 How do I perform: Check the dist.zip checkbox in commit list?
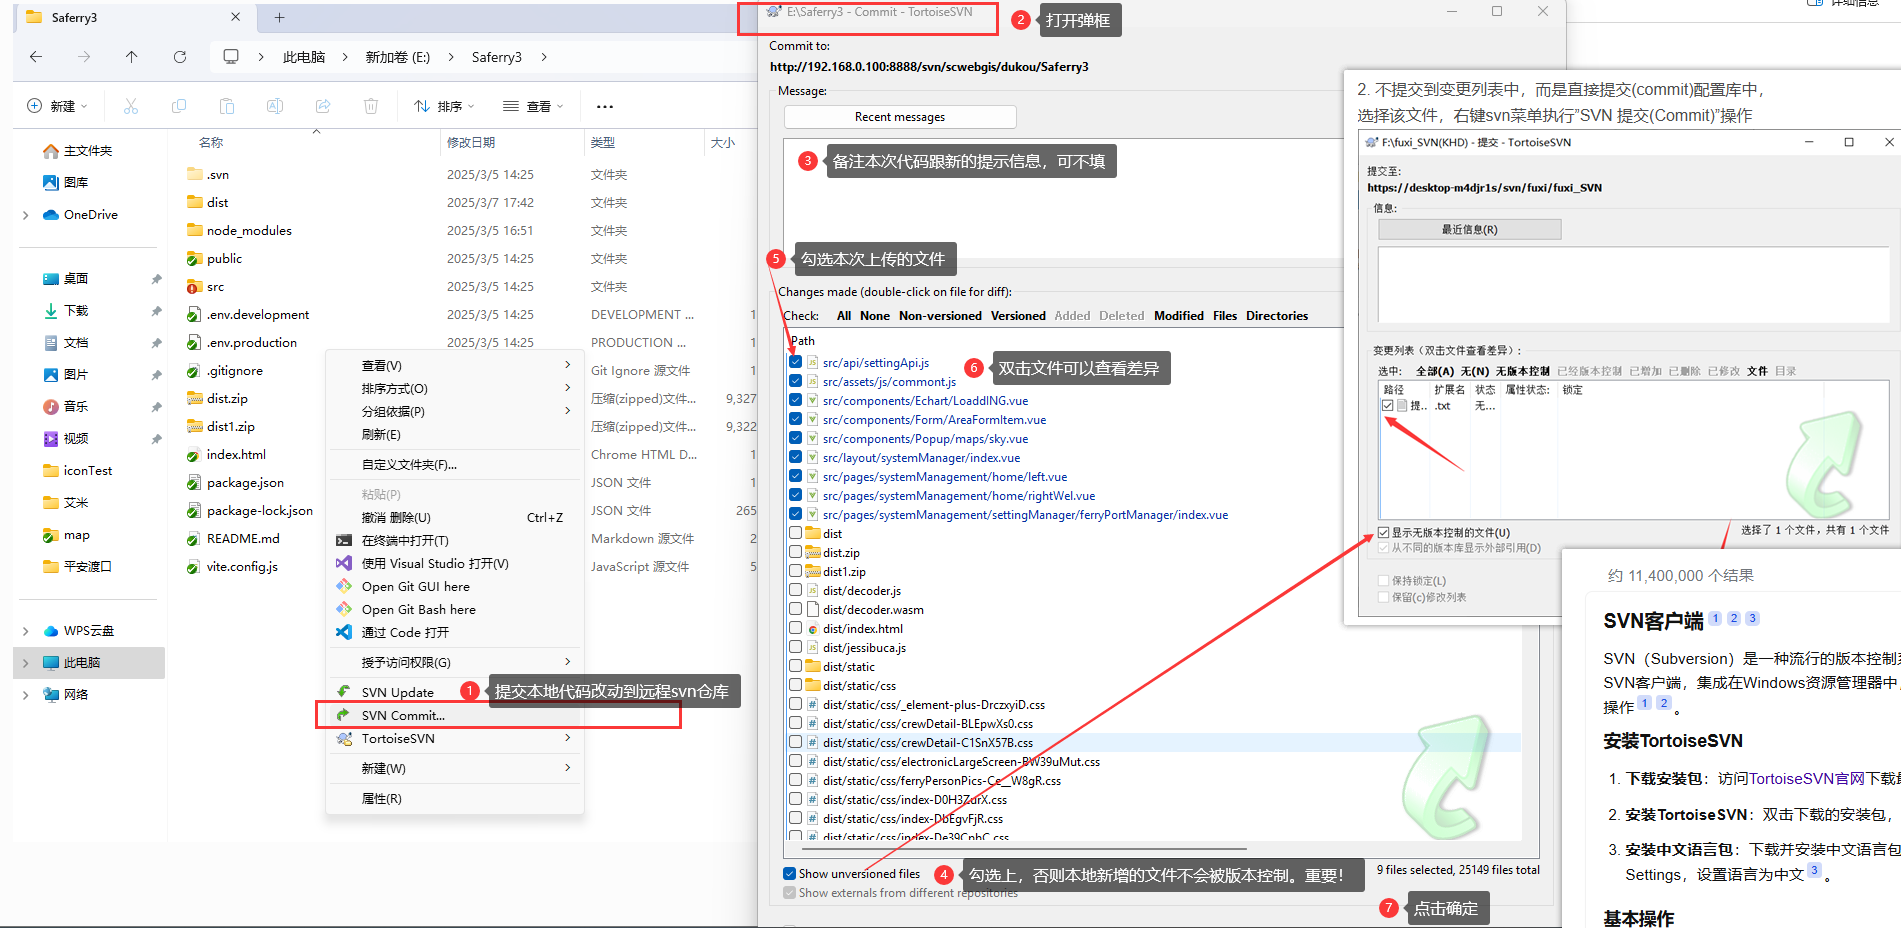point(796,553)
